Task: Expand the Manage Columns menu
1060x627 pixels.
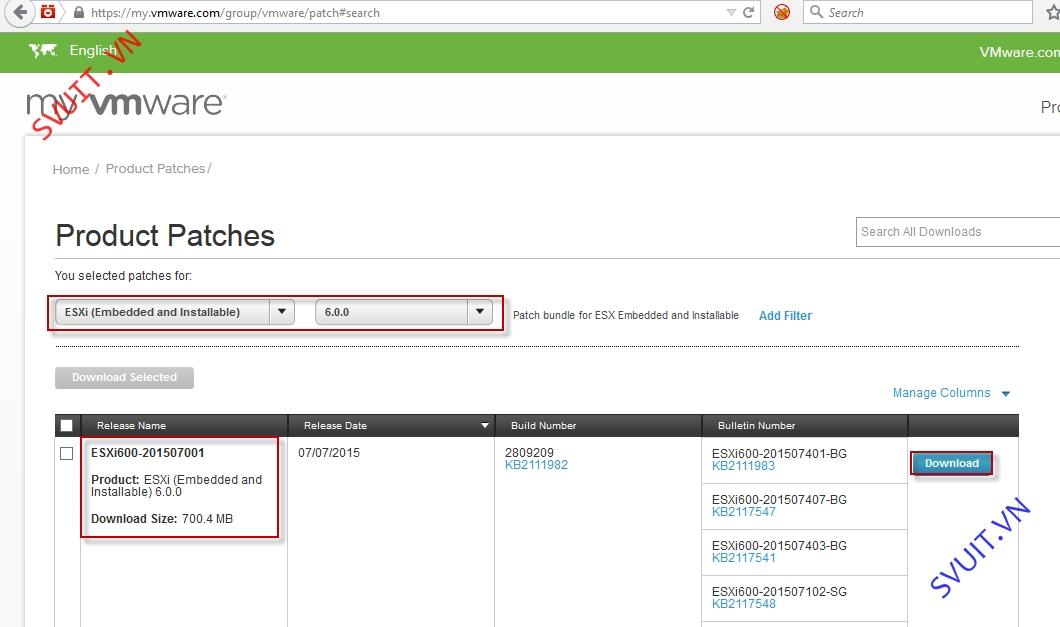Action: click(x=951, y=393)
